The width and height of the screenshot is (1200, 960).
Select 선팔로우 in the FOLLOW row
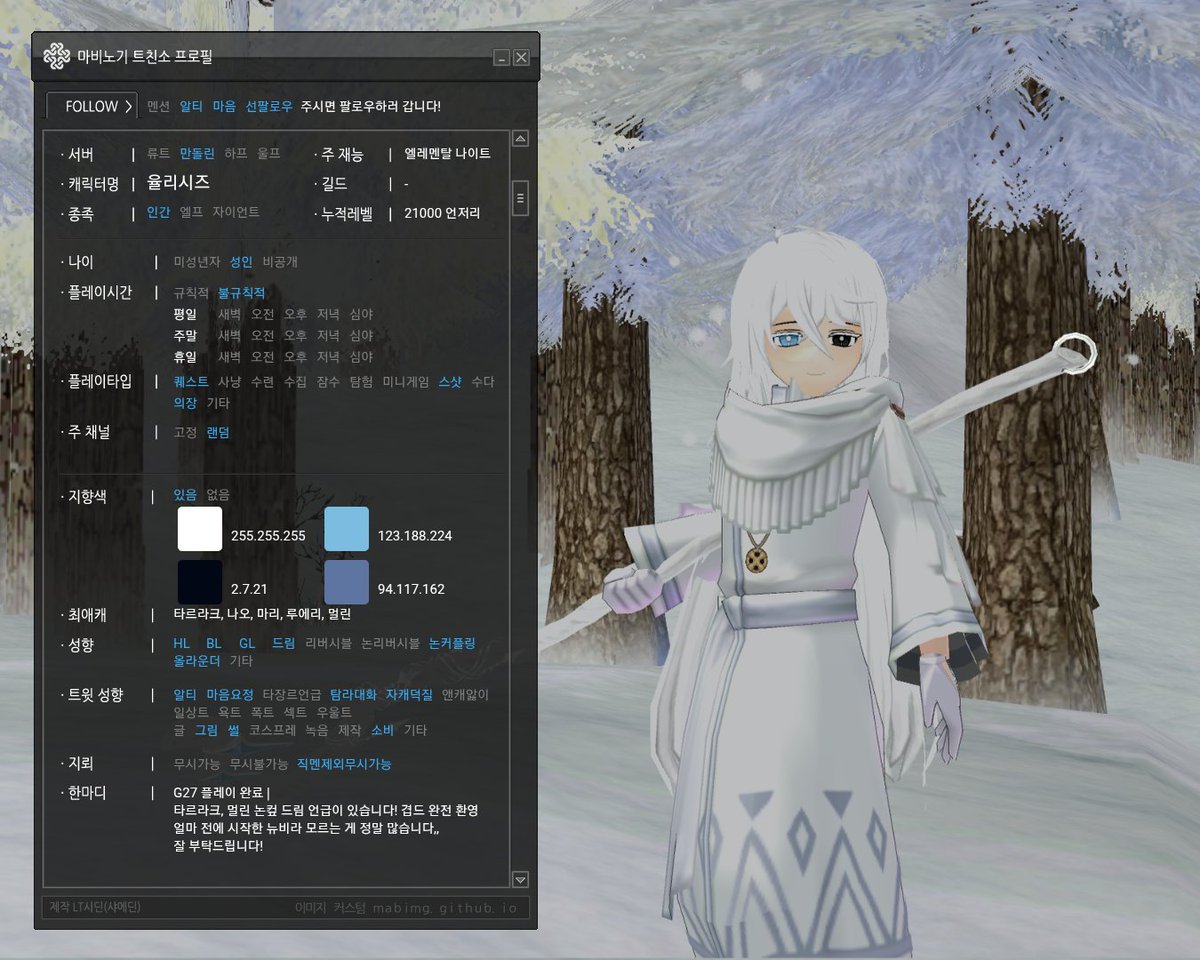[269, 106]
